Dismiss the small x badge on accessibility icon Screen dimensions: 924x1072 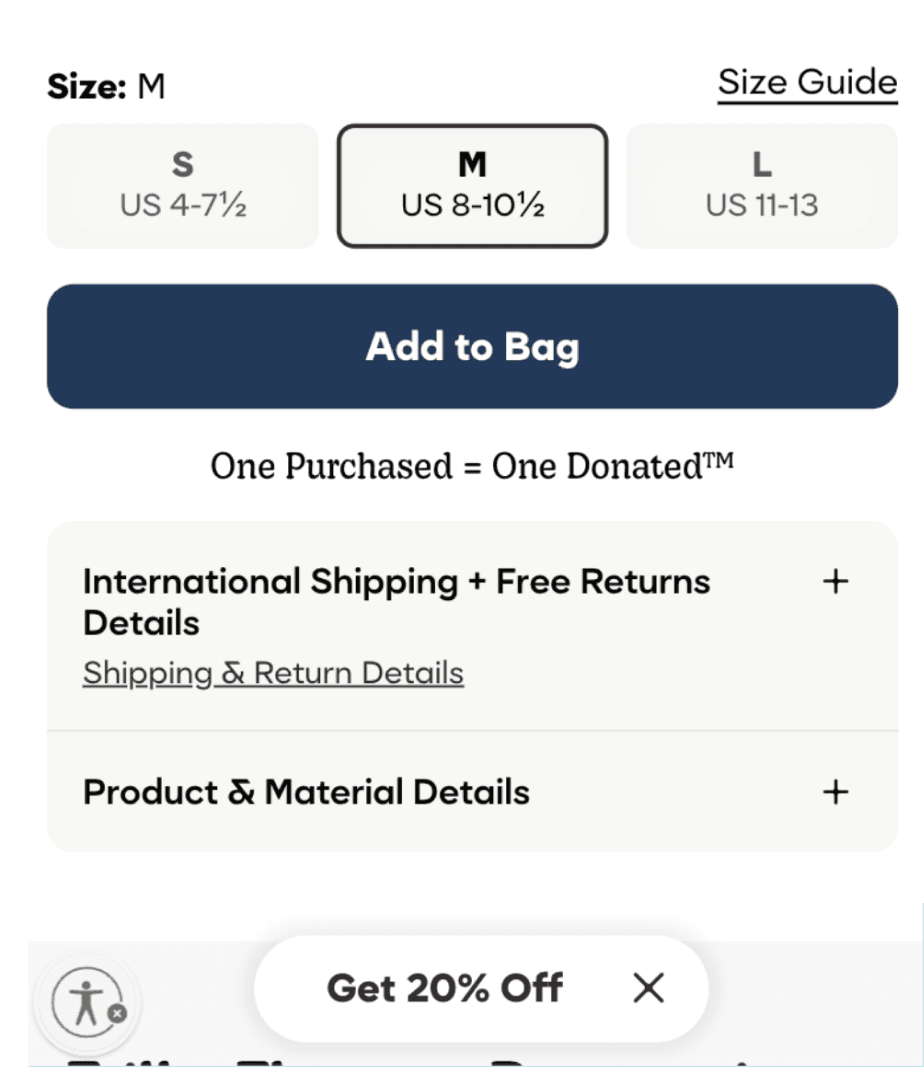pyautogui.click(x=117, y=1014)
